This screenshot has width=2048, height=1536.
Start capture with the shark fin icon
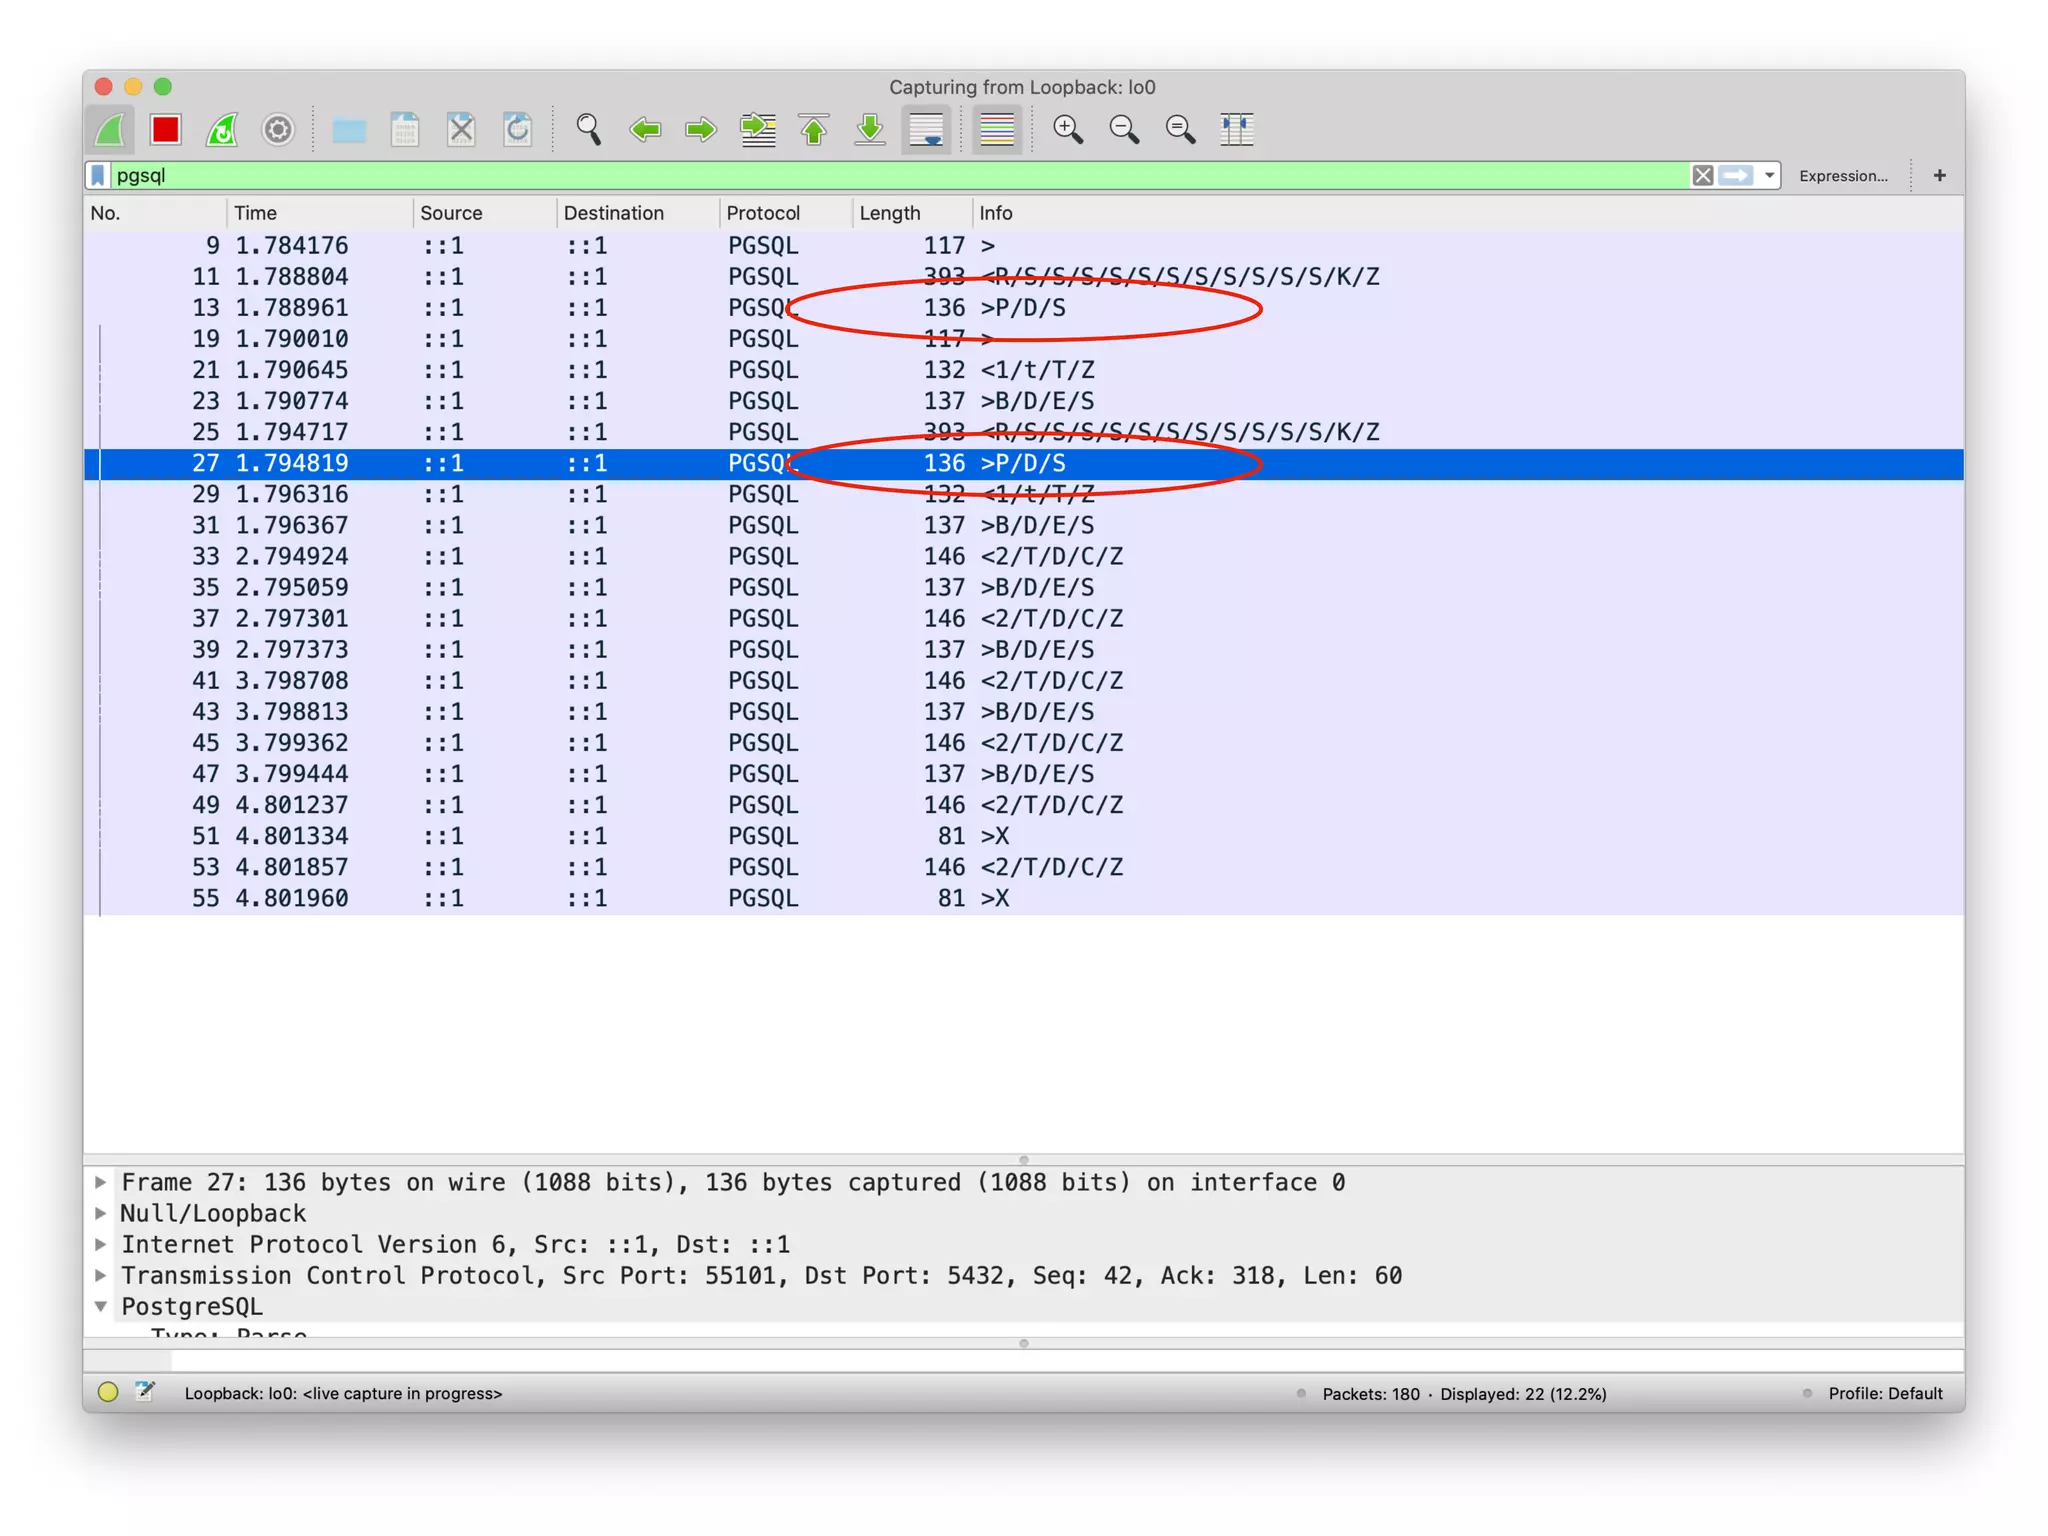110,129
